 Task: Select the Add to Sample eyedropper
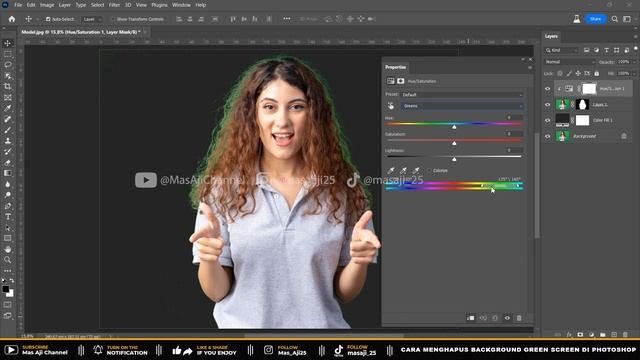[403, 170]
